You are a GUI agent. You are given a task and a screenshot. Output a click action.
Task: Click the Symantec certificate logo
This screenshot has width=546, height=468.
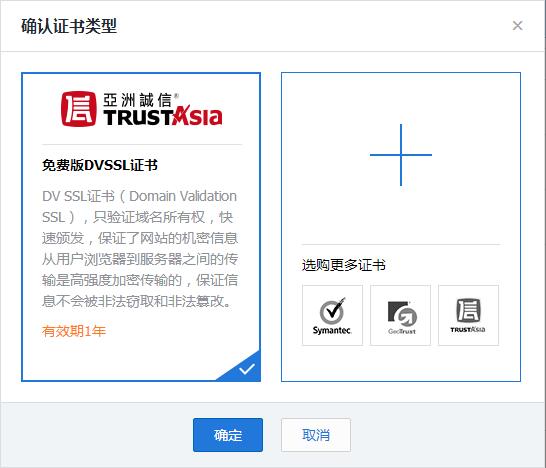pyautogui.click(x=333, y=315)
